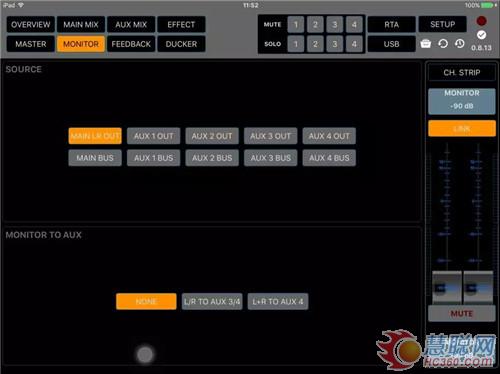Open the RTA page

(391, 24)
